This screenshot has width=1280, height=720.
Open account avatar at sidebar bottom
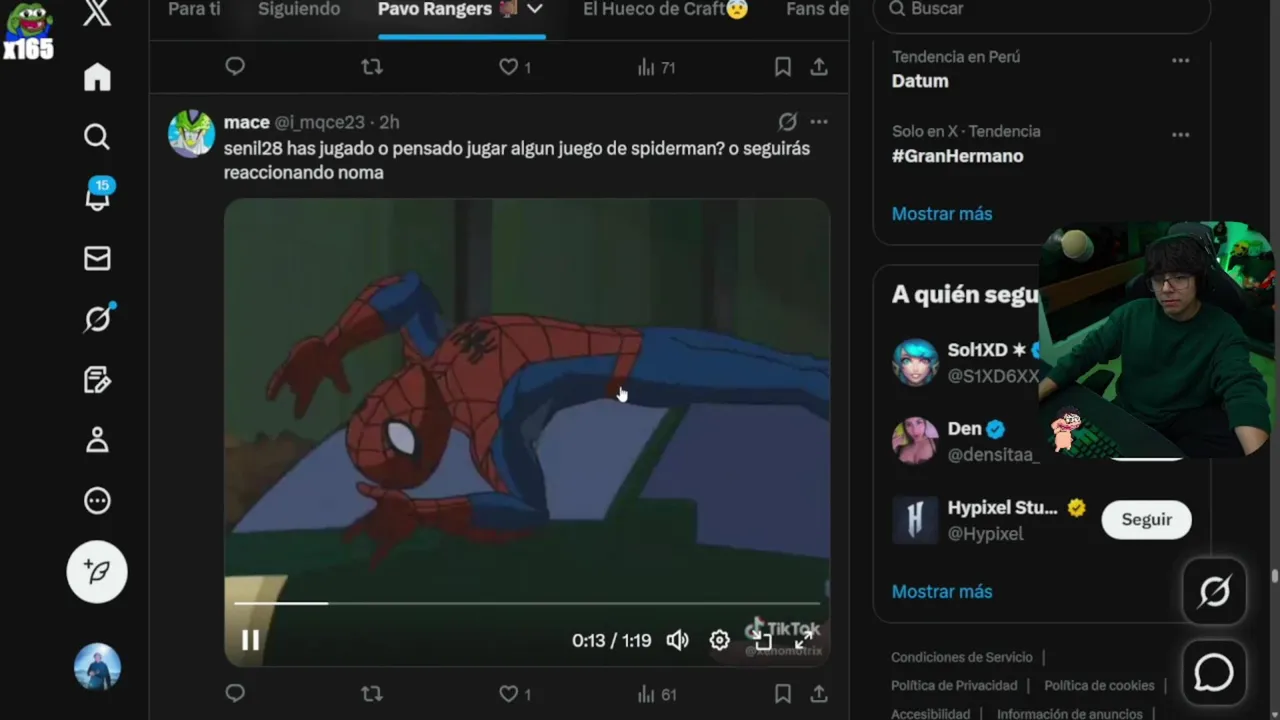pyautogui.click(x=97, y=667)
